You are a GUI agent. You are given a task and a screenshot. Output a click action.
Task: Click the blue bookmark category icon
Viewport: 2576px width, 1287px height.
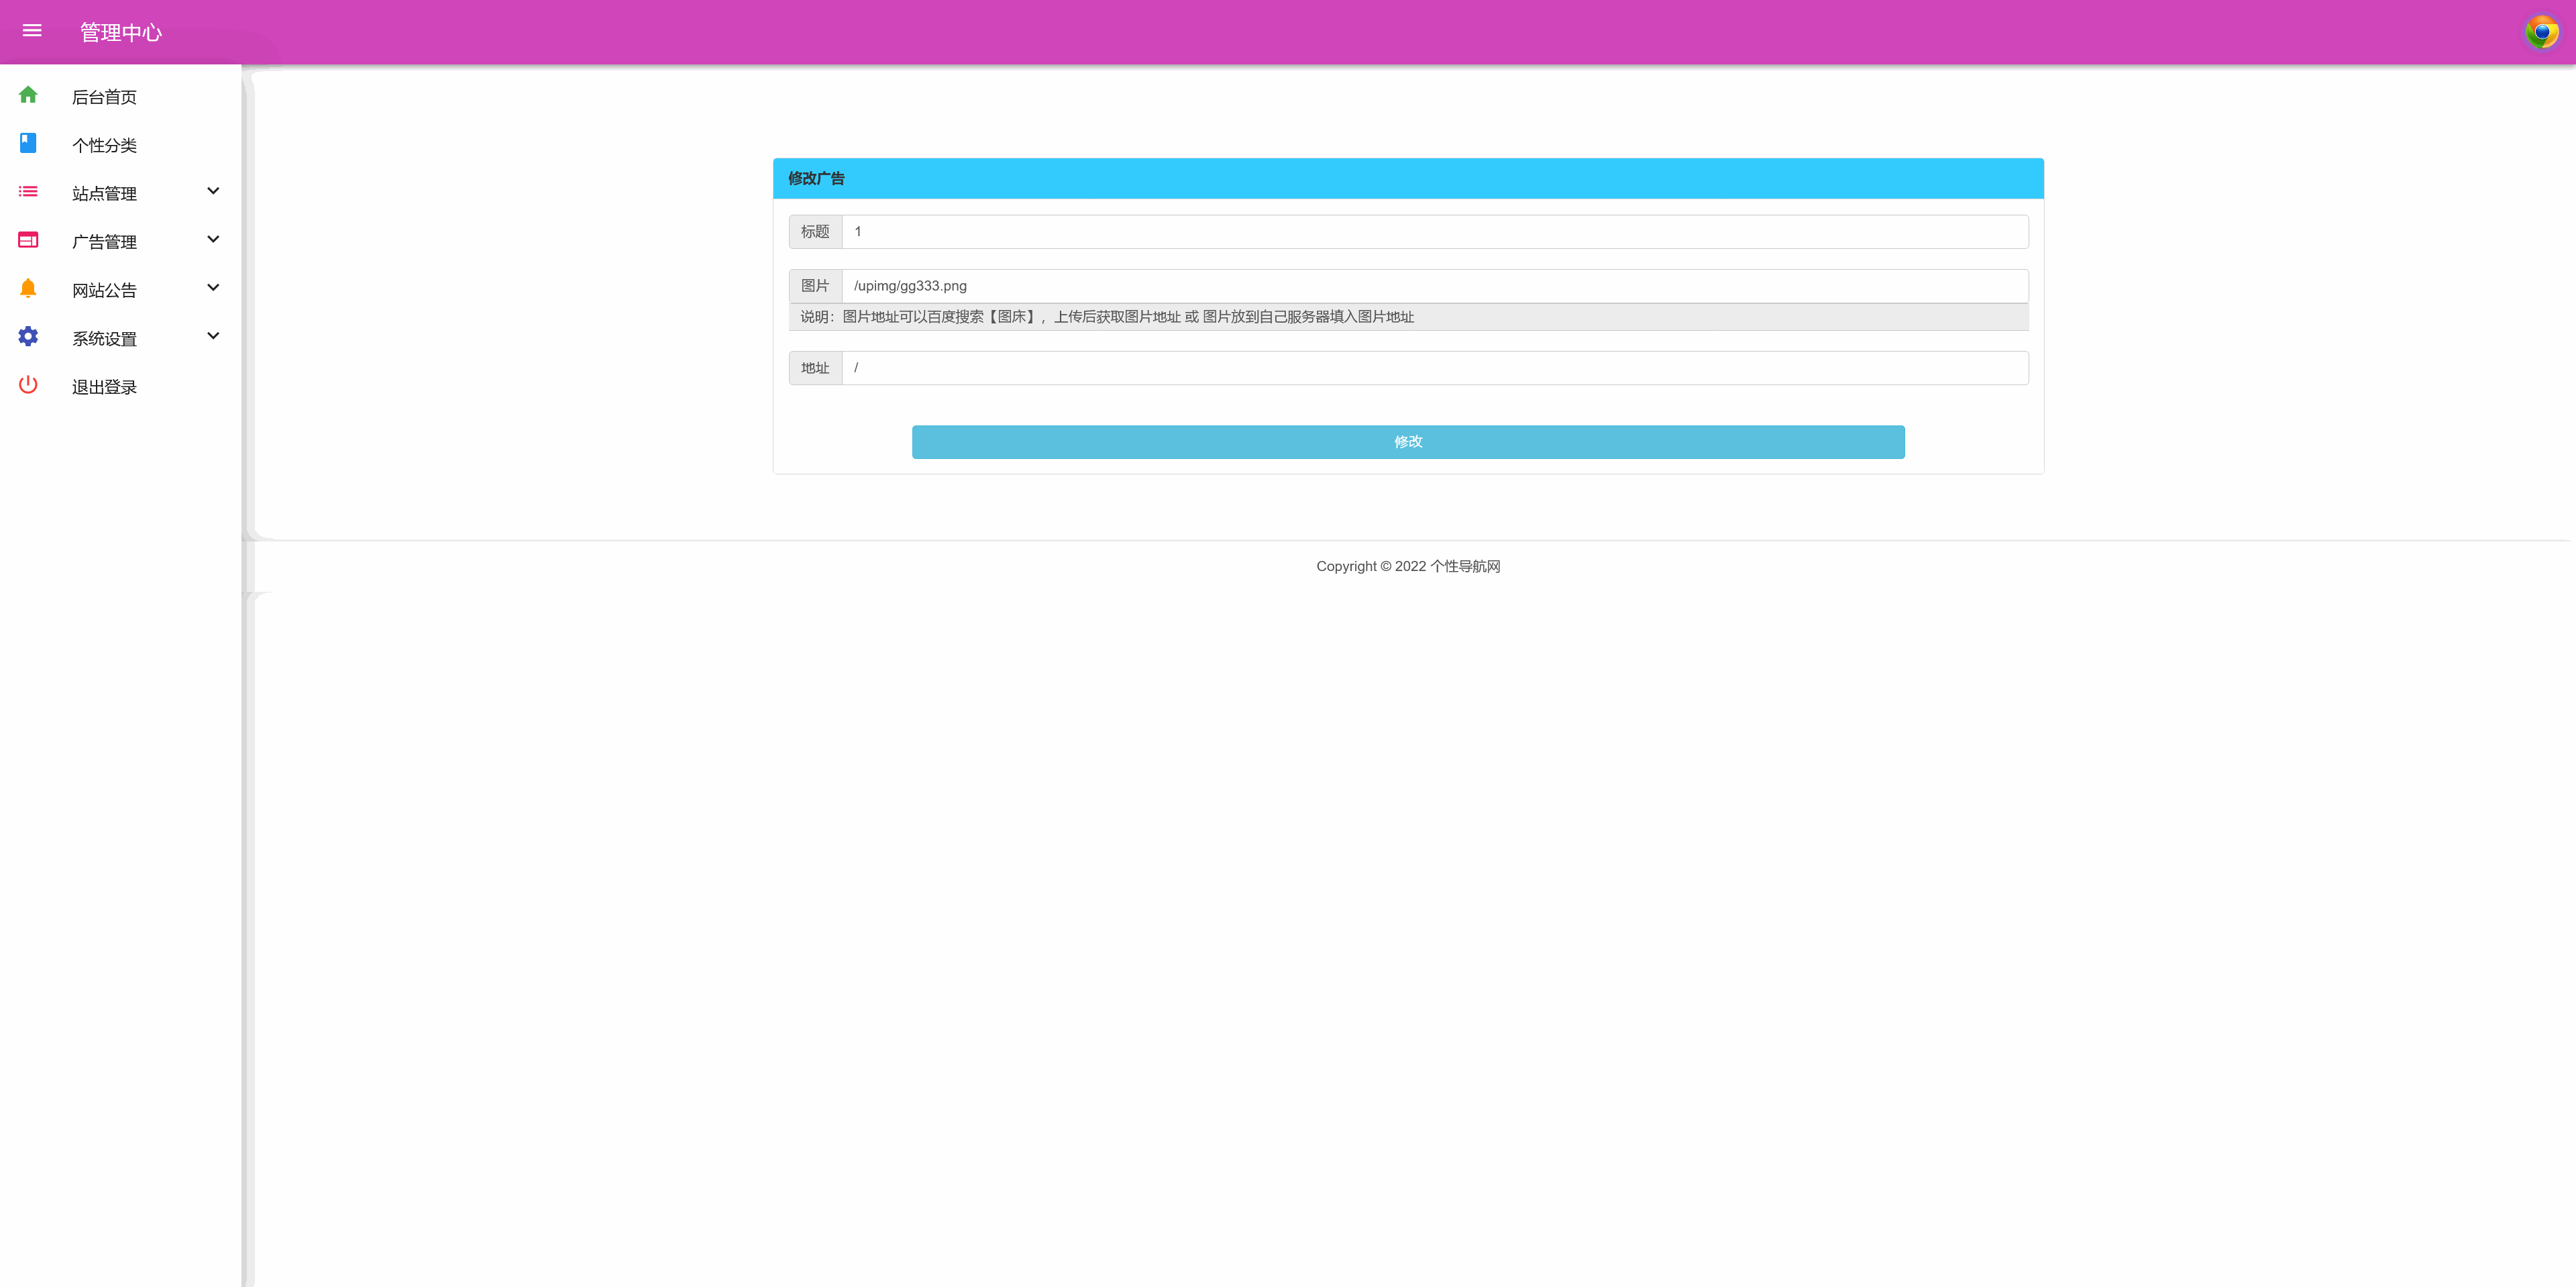[x=28, y=143]
